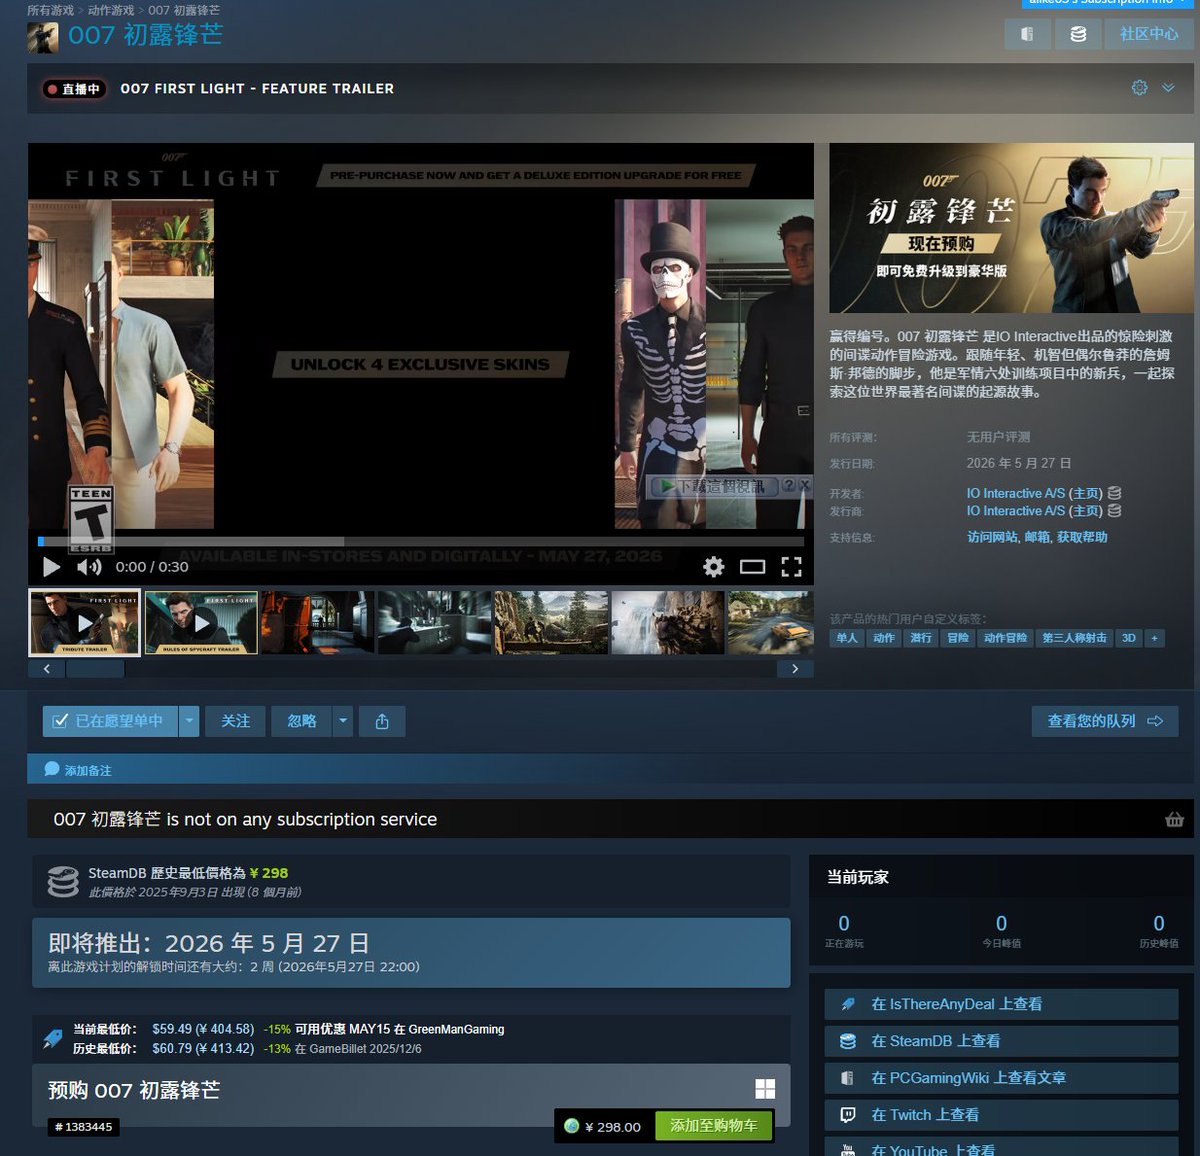Toggle the 忽略 ignore button
1200x1156 pixels.
(x=301, y=721)
